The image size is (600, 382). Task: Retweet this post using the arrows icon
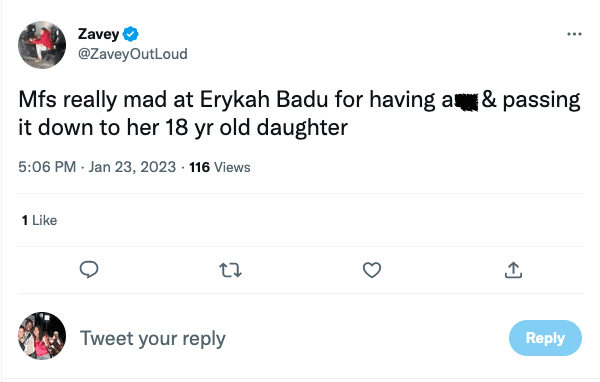pyautogui.click(x=230, y=270)
